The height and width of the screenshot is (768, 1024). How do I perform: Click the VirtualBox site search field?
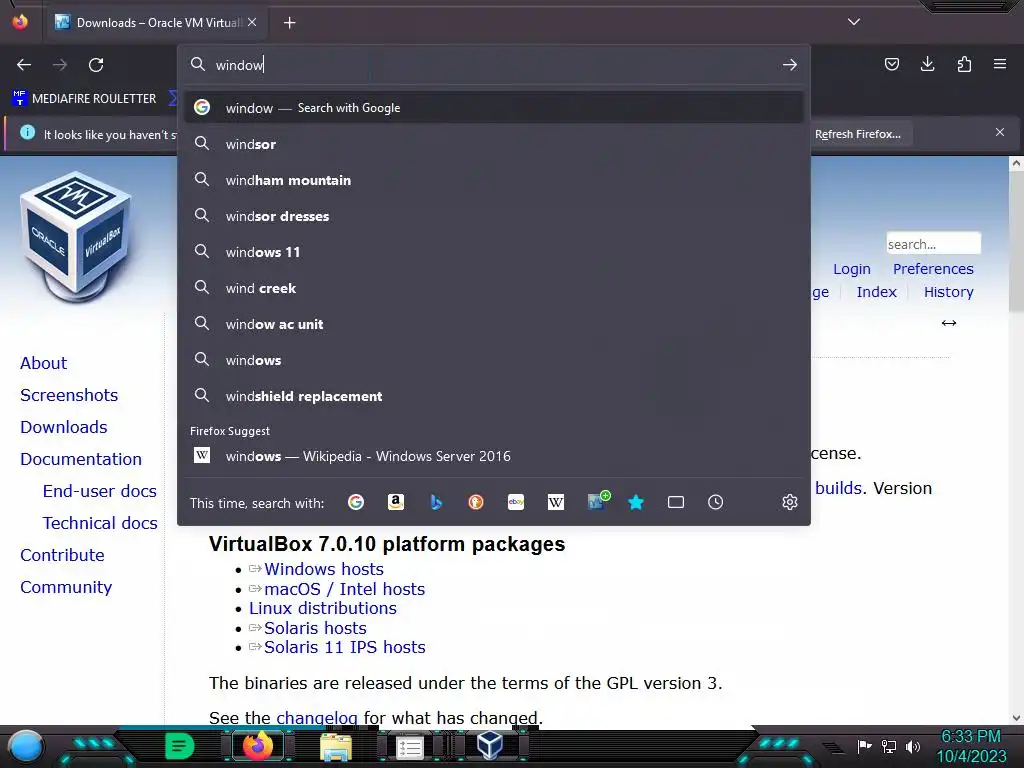point(933,244)
